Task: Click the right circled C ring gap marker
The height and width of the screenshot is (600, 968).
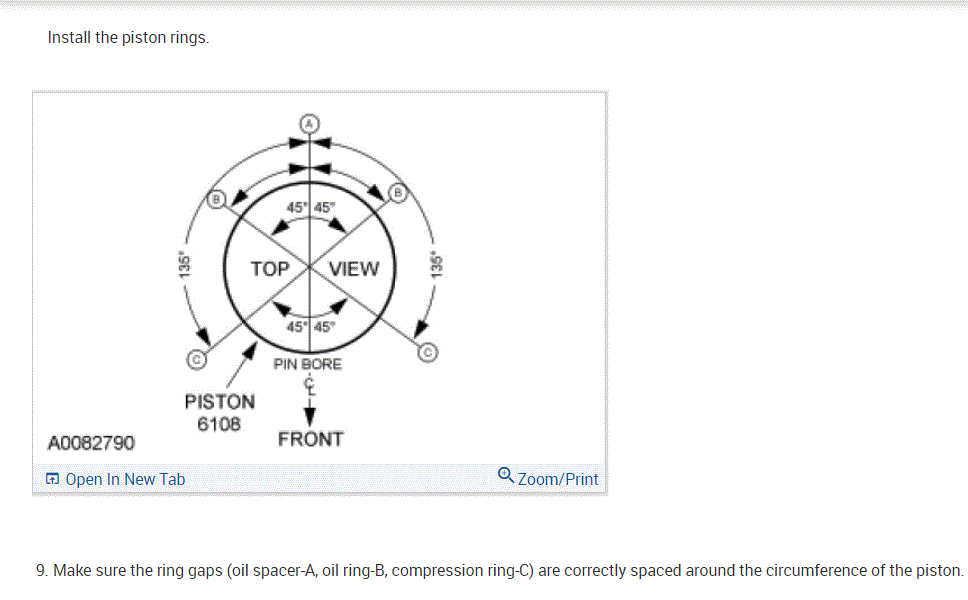Action: click(428, 352)
